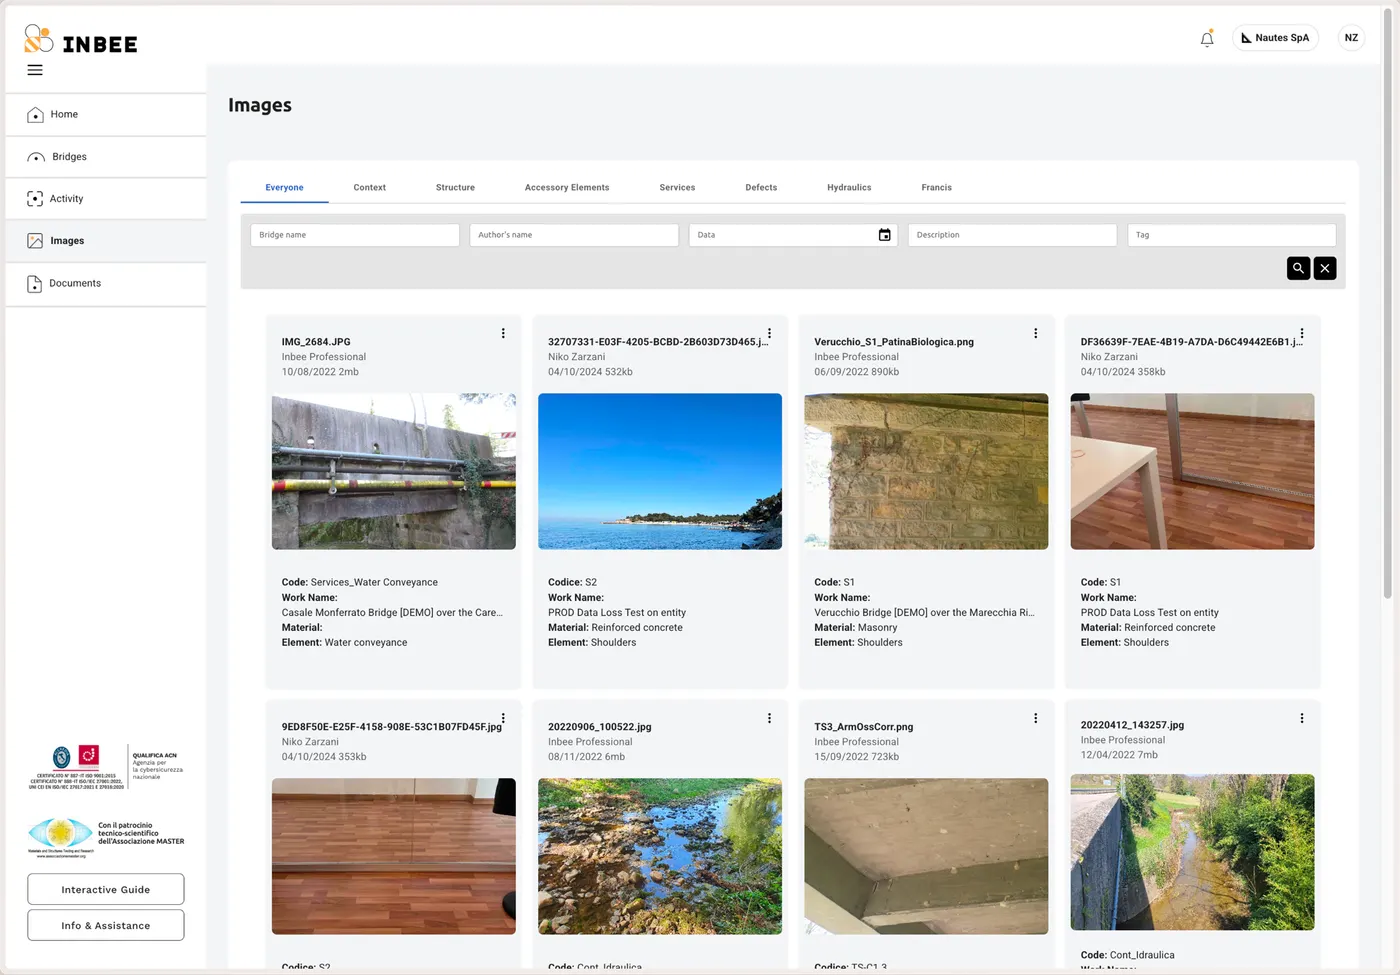Click the Images icon in sidebar
1400x975 pixels.
35,241
